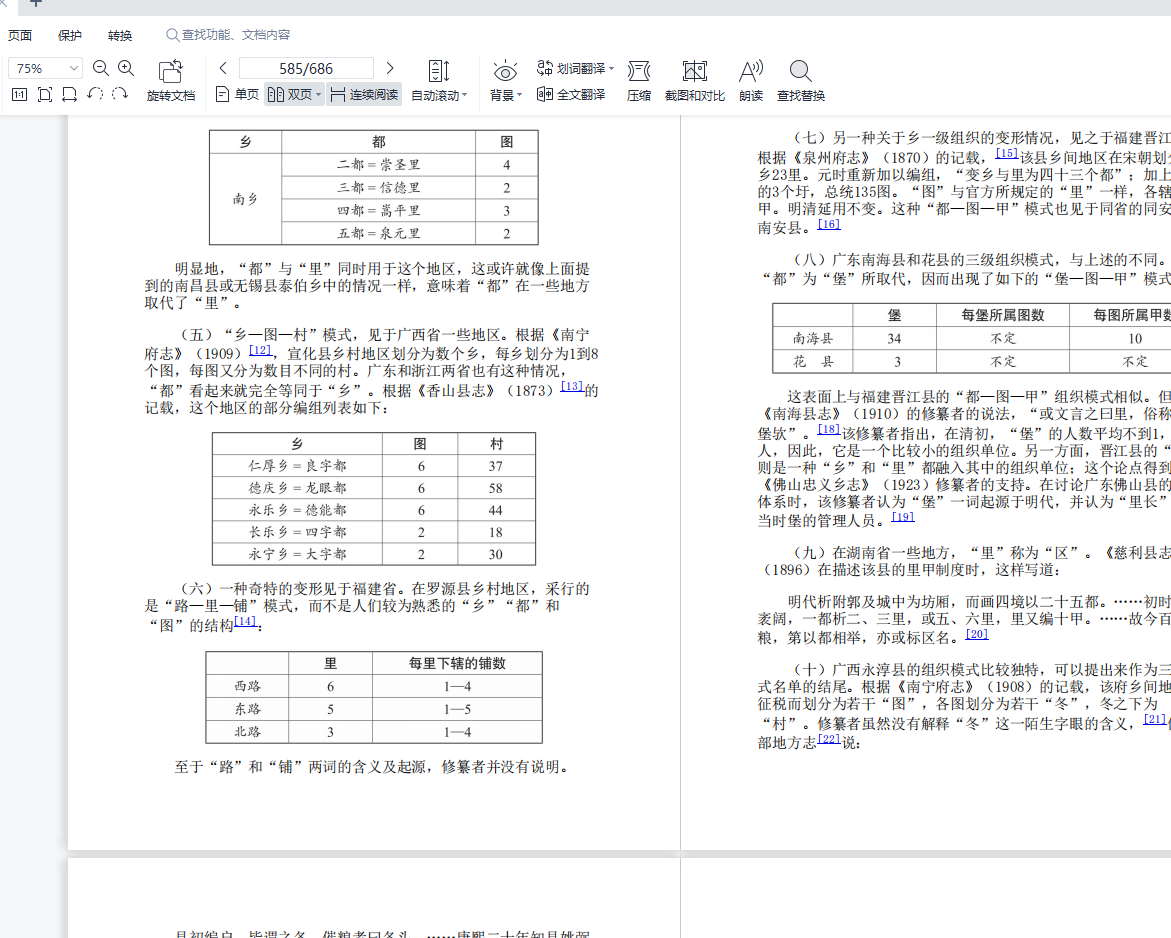Click table cell 仁厚乡＝良字都
Image resolution: width=1171 pixels, height=938 pixels.
297,466
